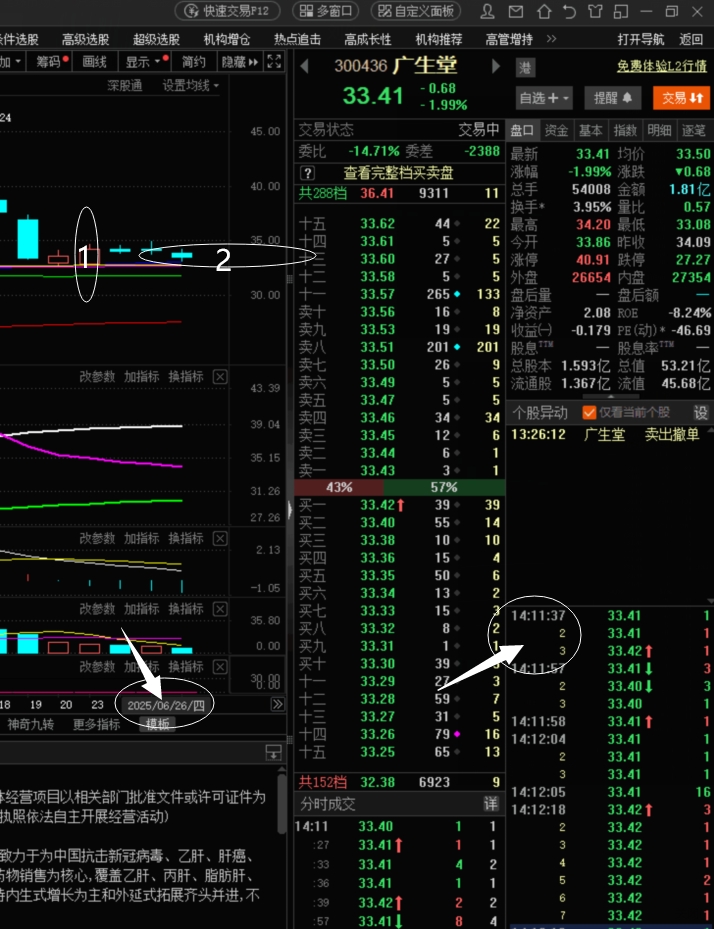Open 快速交易F12 quick trade

pyautogui.click(x=227, y=11)
